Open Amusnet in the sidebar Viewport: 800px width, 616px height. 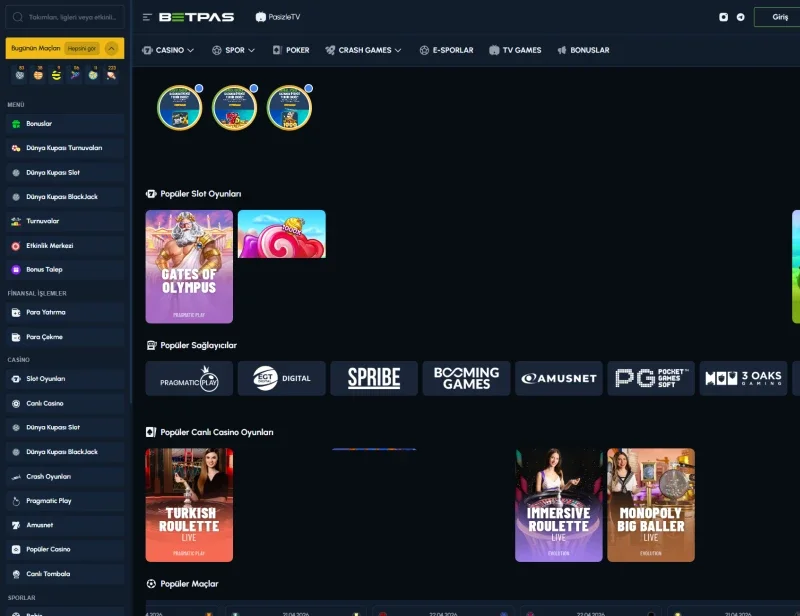(65, 525)
